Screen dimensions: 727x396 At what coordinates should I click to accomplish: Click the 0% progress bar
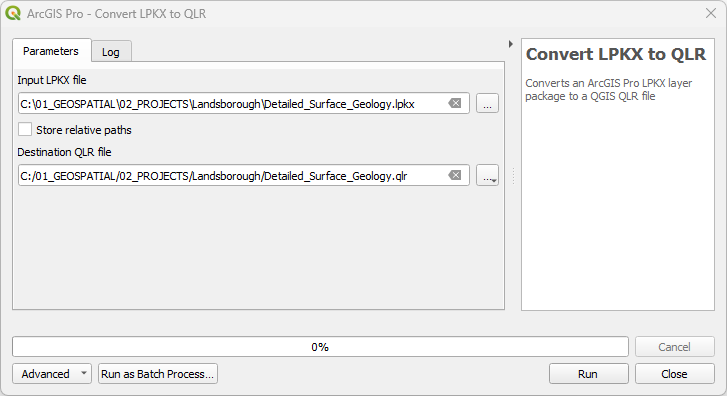coord(320,347)
